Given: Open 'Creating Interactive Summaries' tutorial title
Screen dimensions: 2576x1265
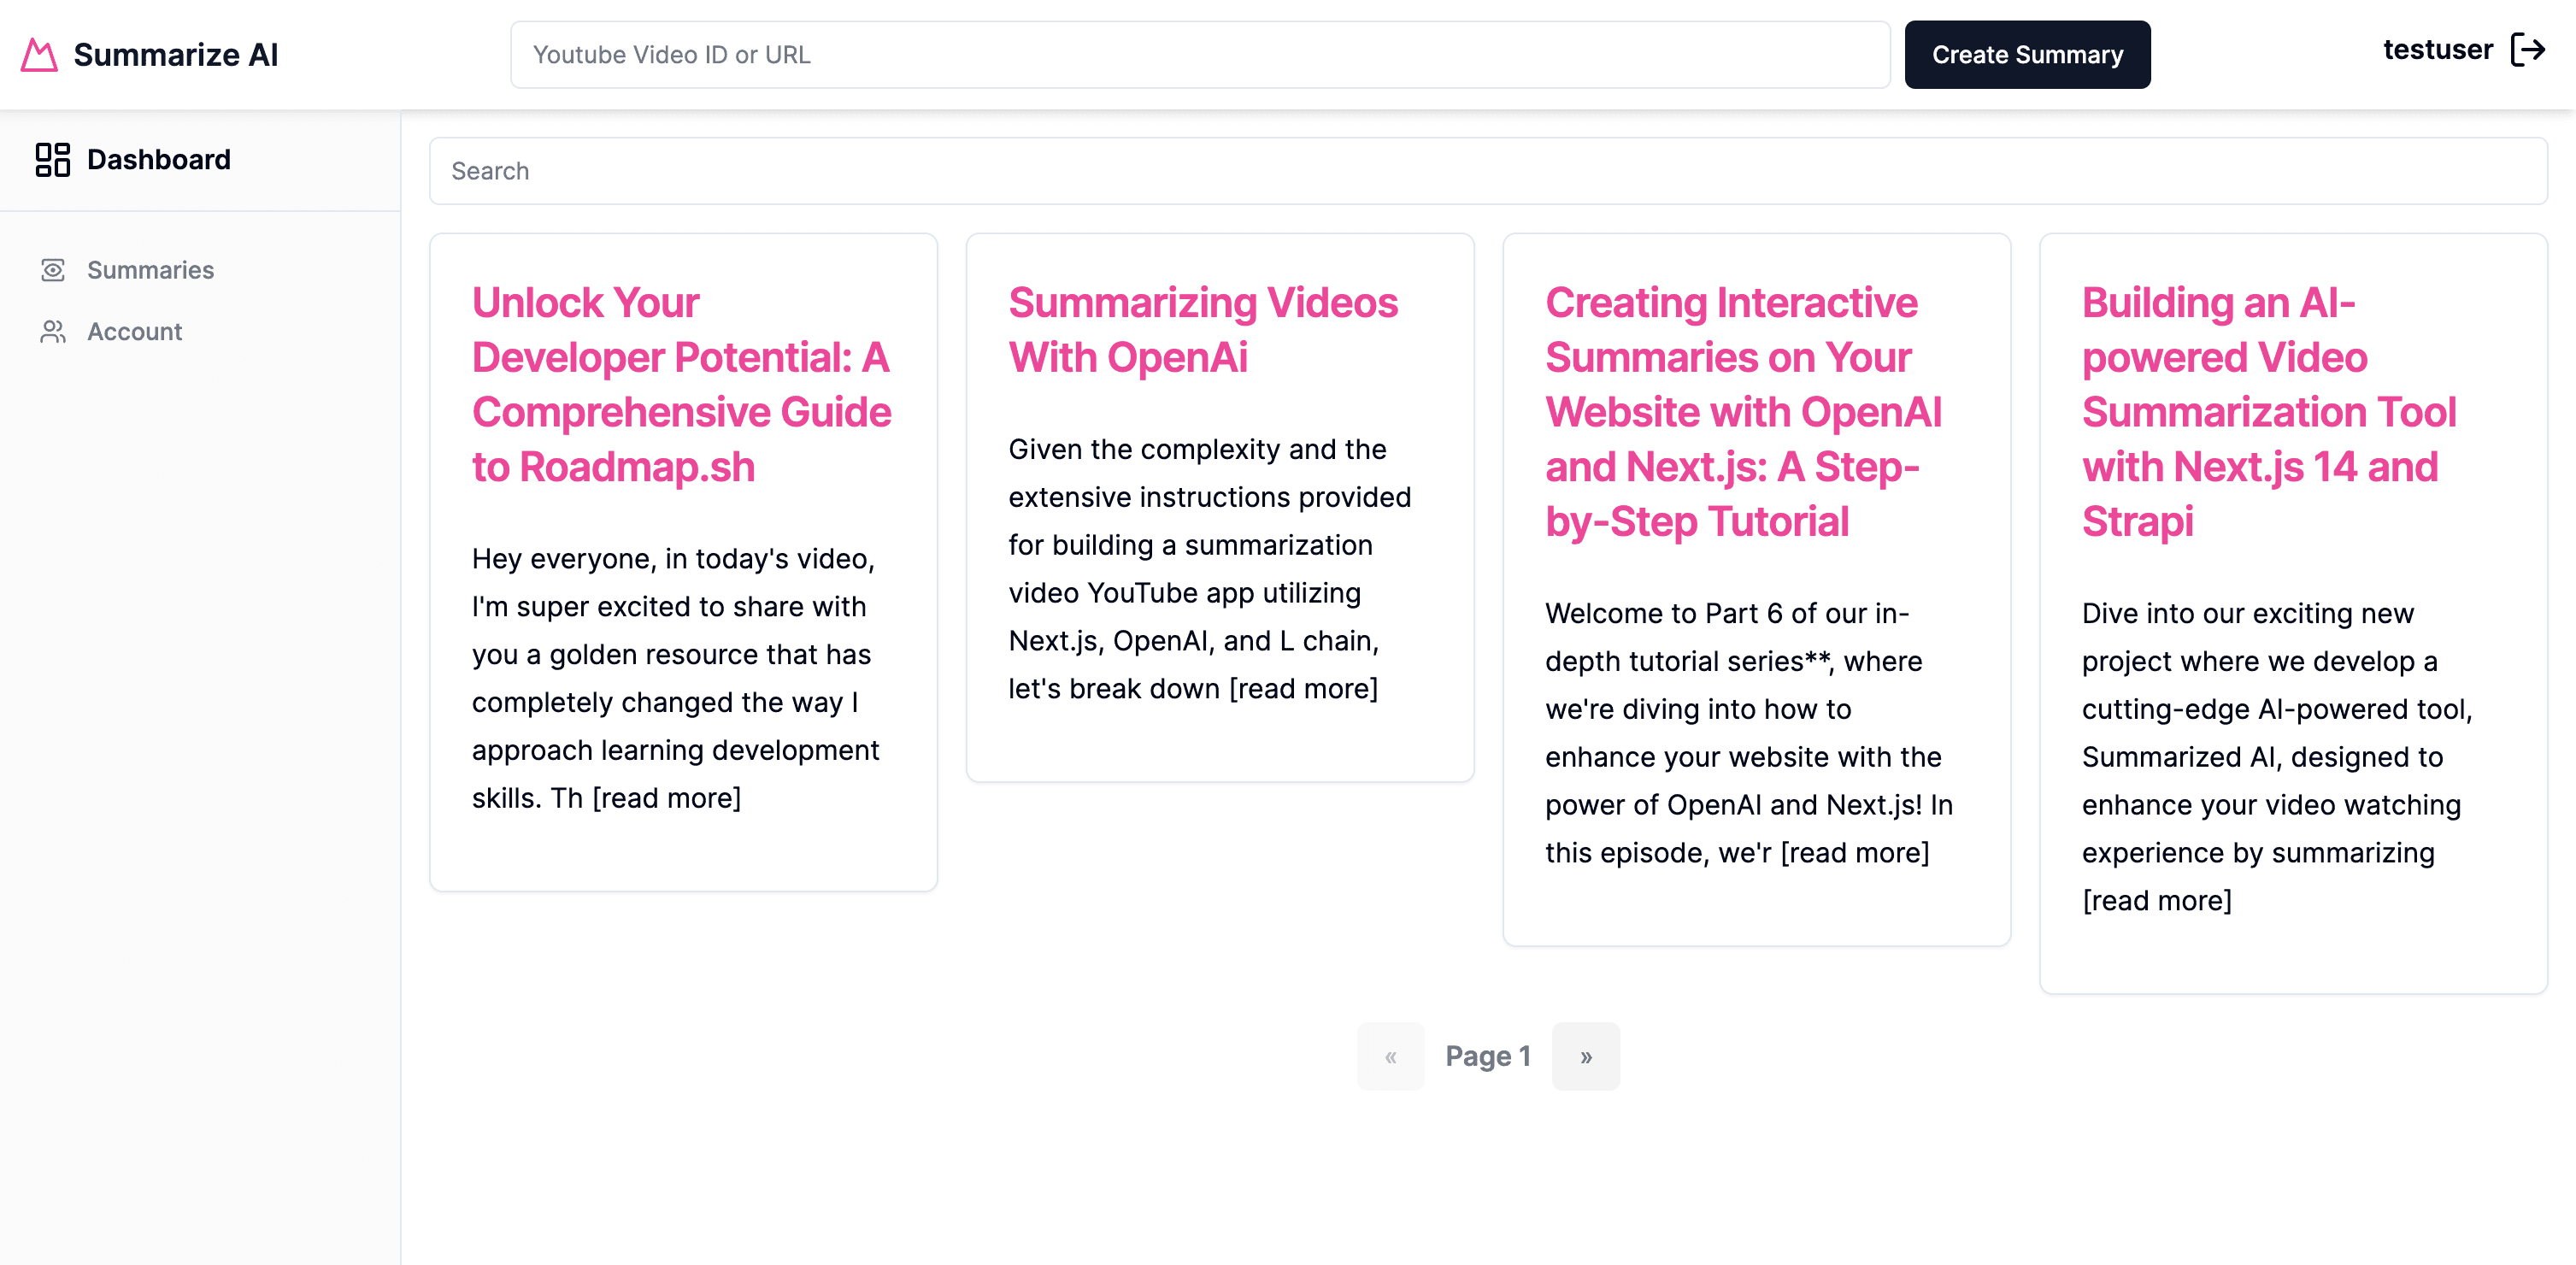Looking at the screenshot, I should tap(1744, 412).
